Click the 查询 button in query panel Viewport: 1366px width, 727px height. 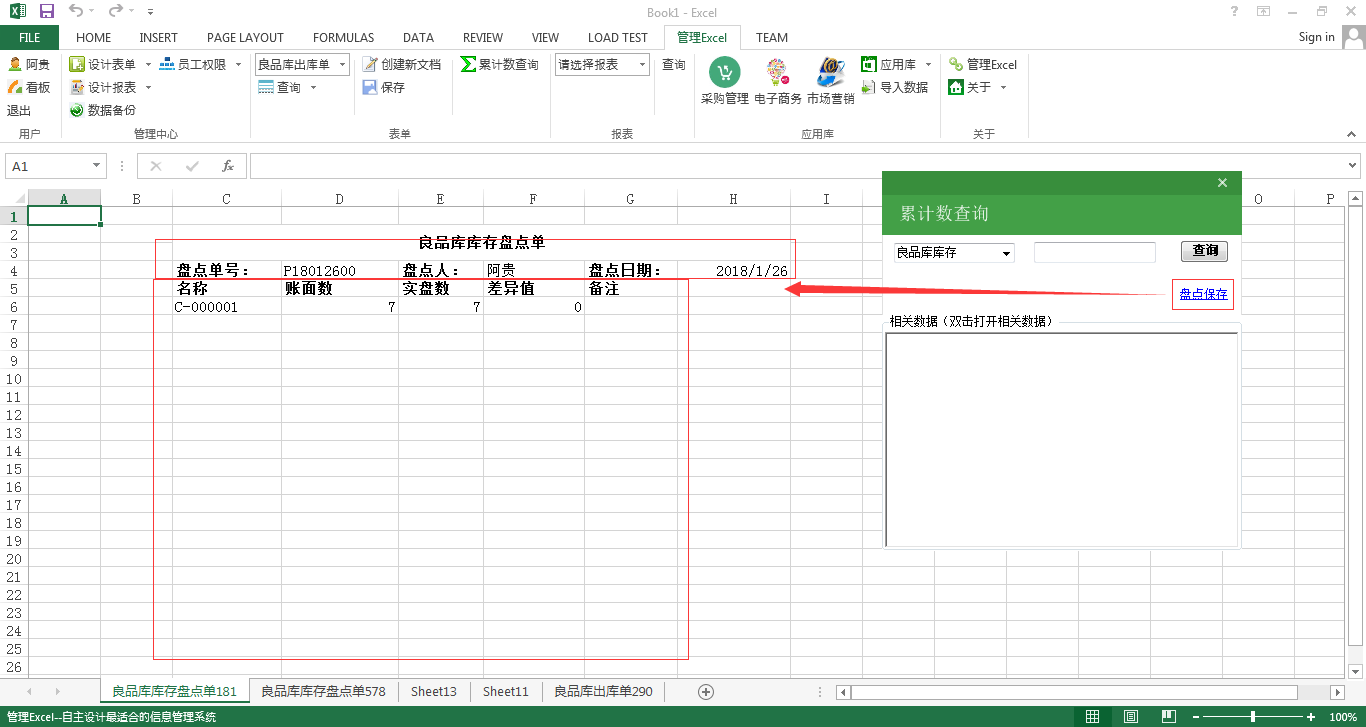1204,251
